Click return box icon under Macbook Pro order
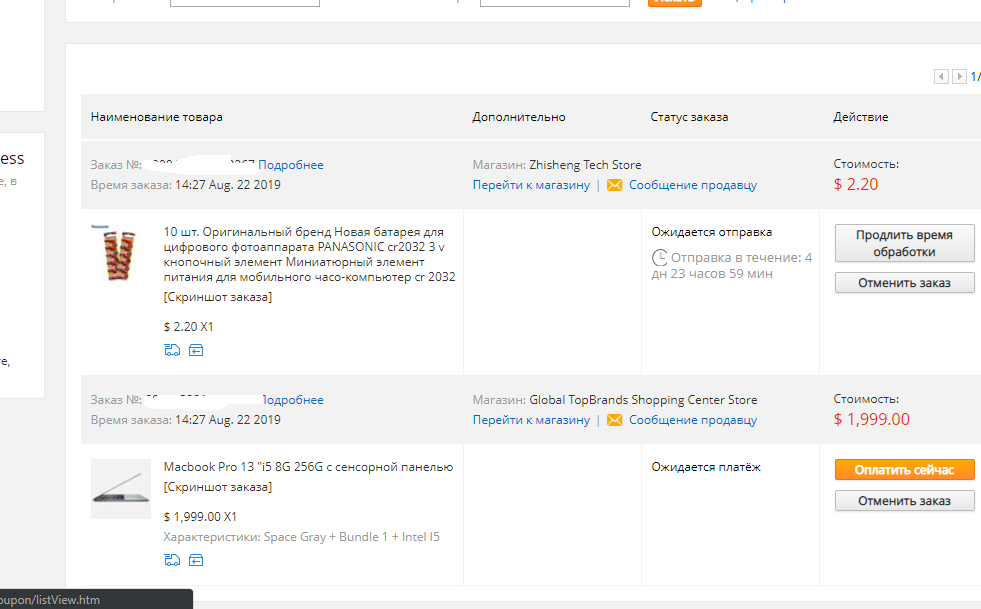 coord(196,560)
